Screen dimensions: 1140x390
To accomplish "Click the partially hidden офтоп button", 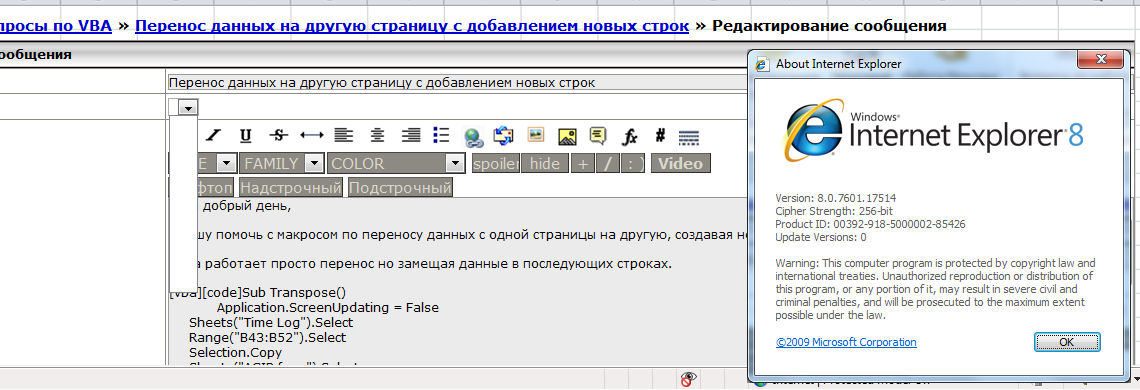I will click(216, 188).
